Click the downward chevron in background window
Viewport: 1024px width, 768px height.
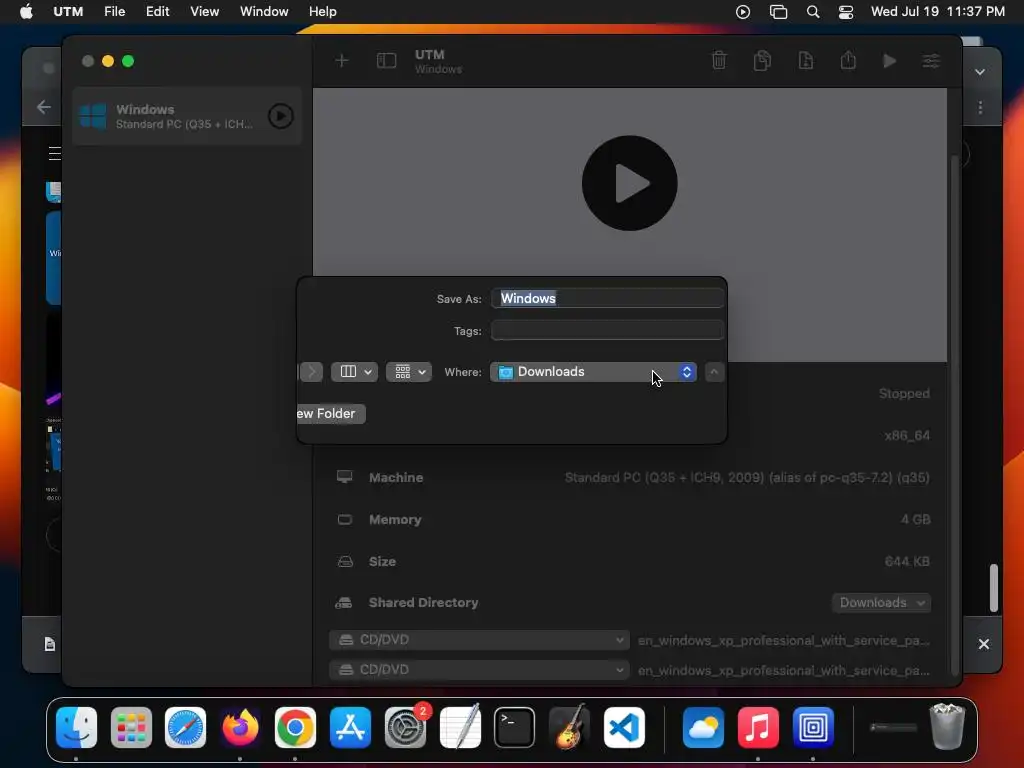click(x=980, y=72)
